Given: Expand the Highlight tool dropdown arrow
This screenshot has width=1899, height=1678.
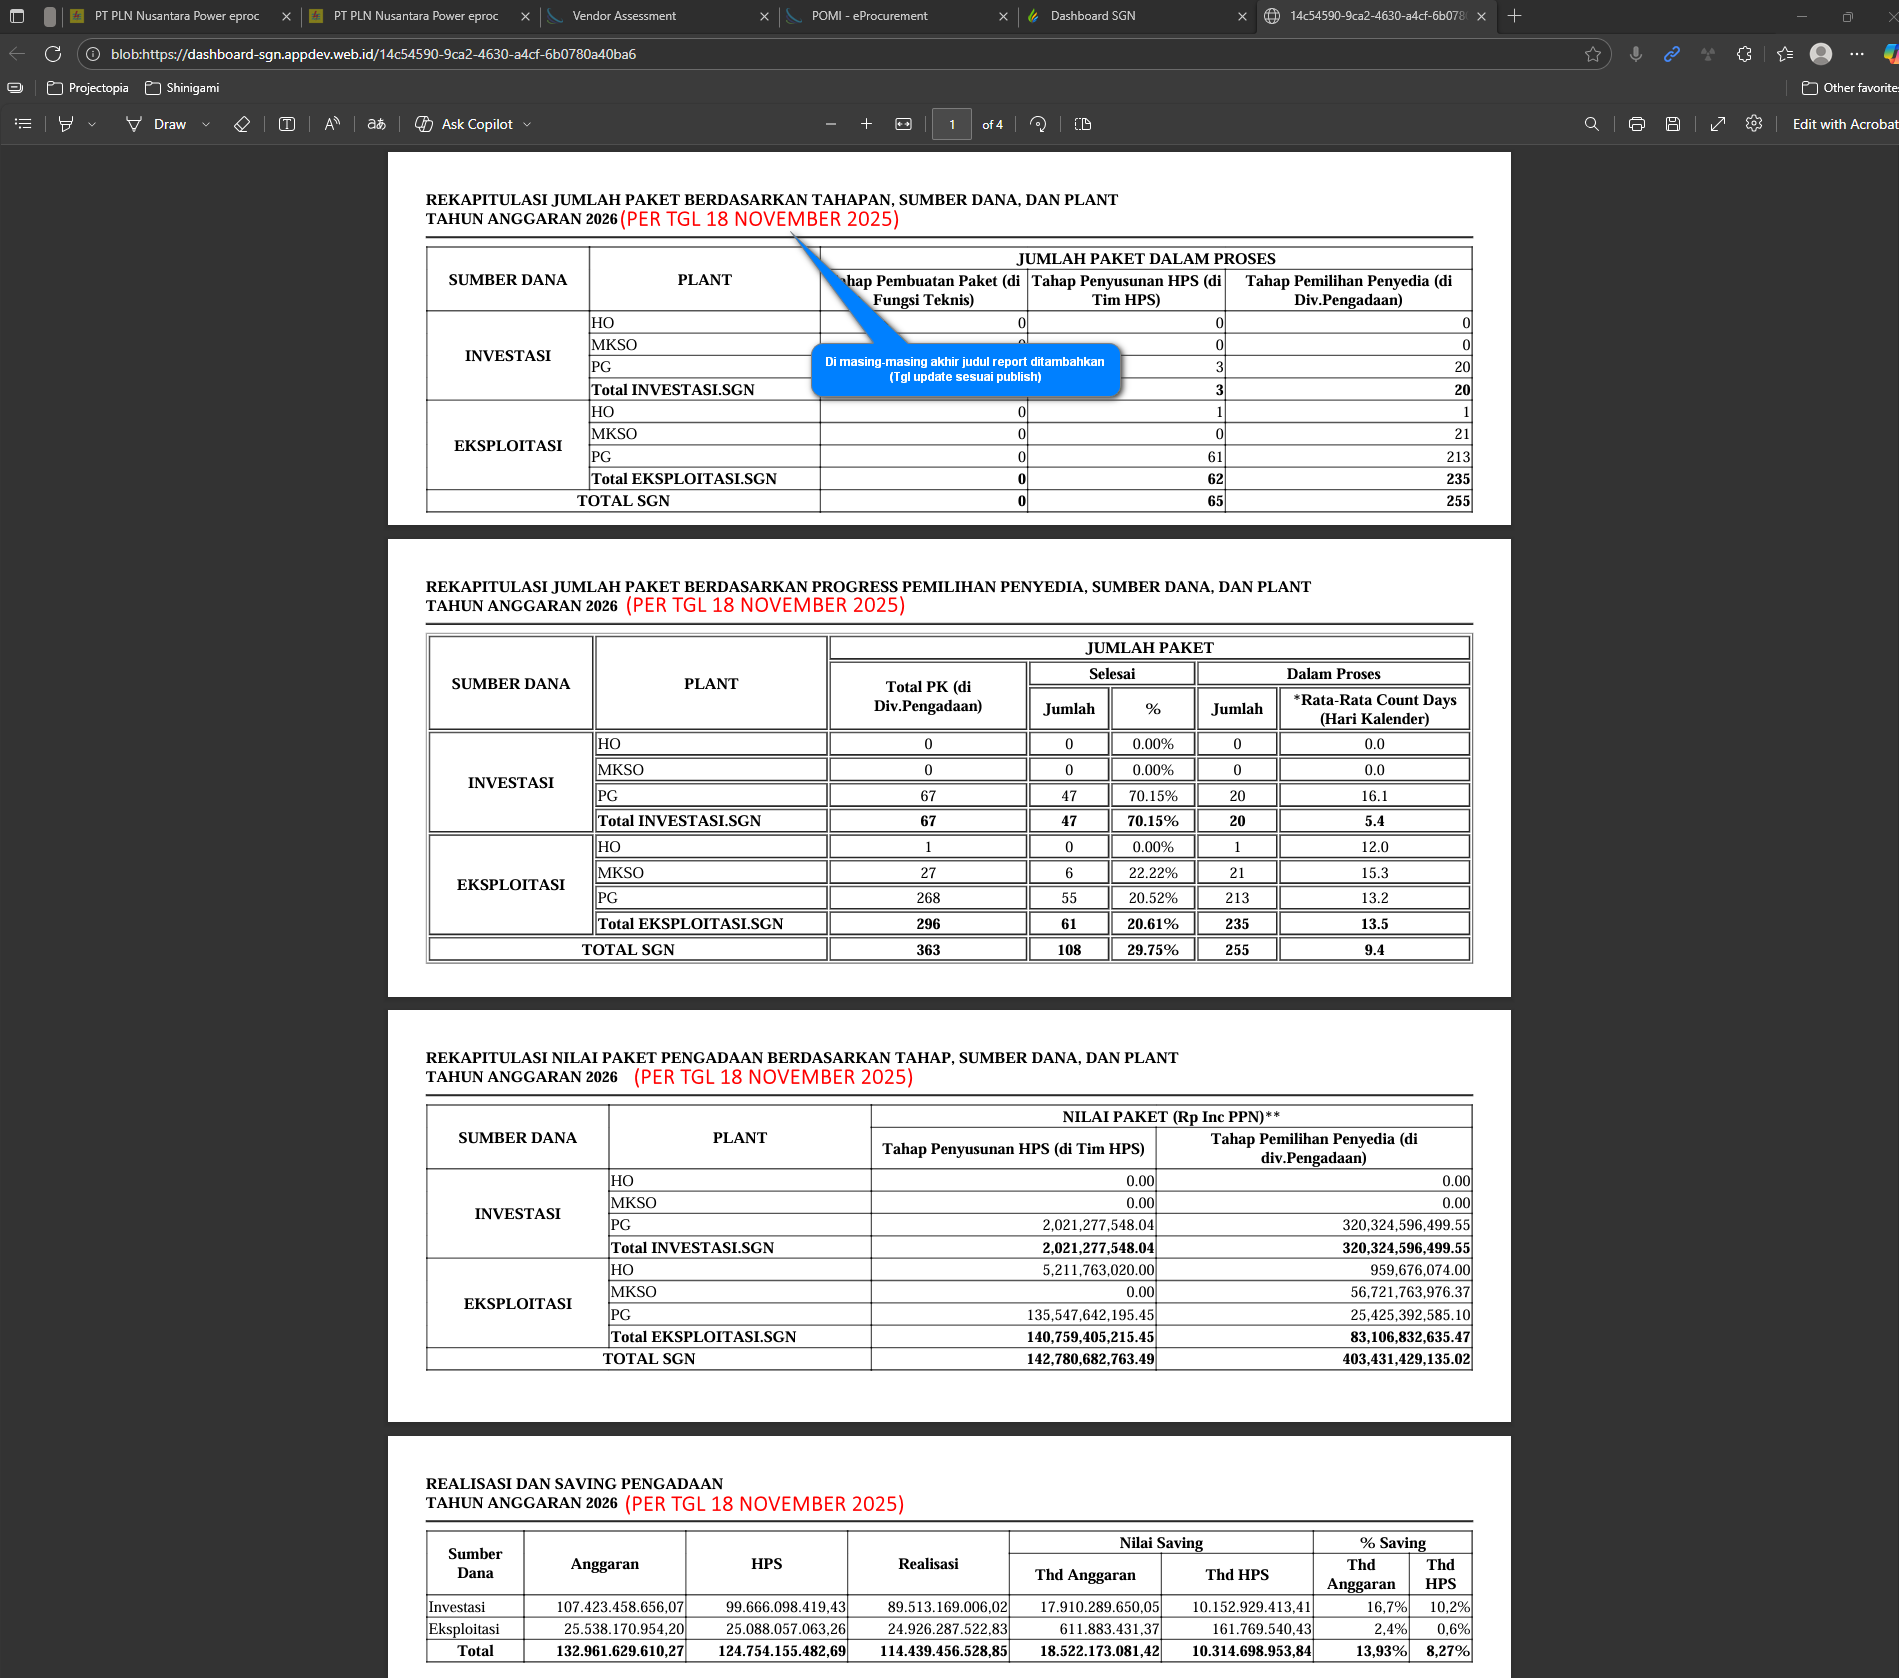Looking at the screenshot, I should tap(92, 124).
